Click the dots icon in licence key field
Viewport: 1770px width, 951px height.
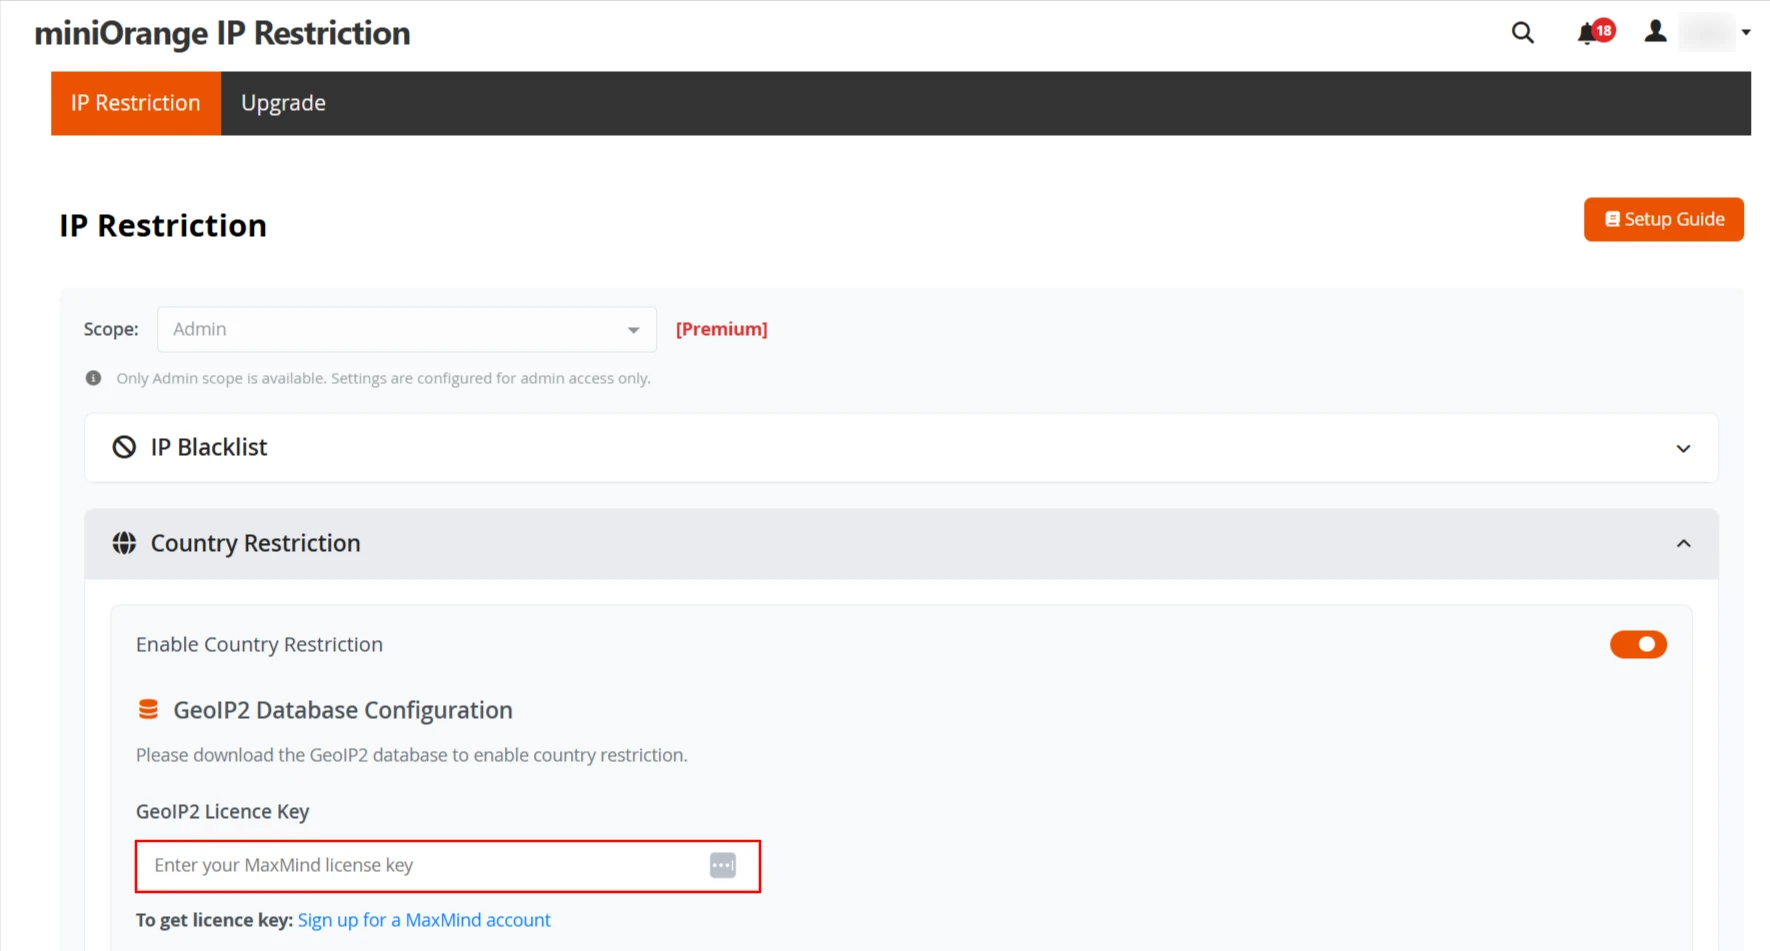tap(723, 865)
